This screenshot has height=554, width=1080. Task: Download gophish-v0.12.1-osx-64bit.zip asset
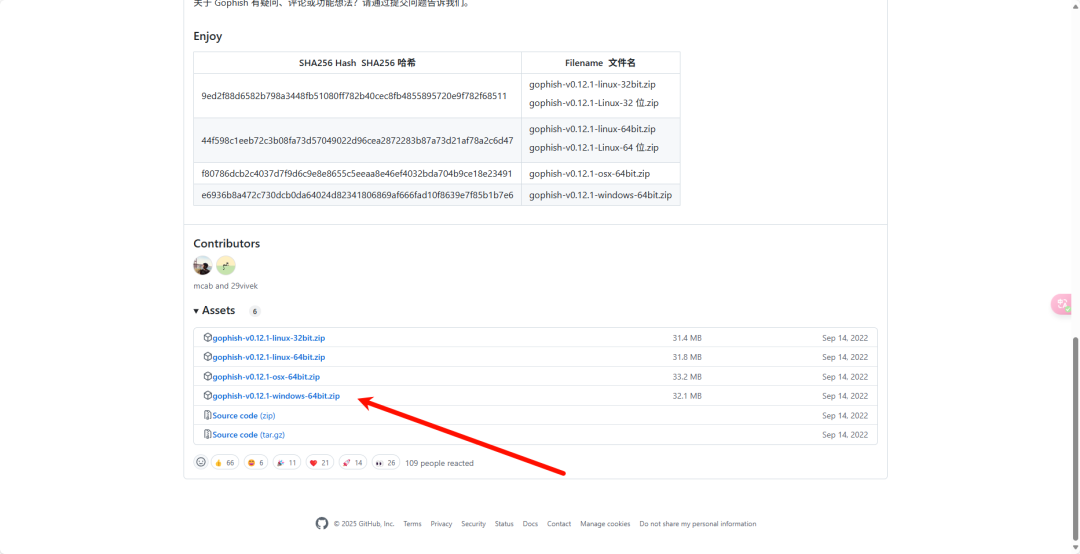266,376
